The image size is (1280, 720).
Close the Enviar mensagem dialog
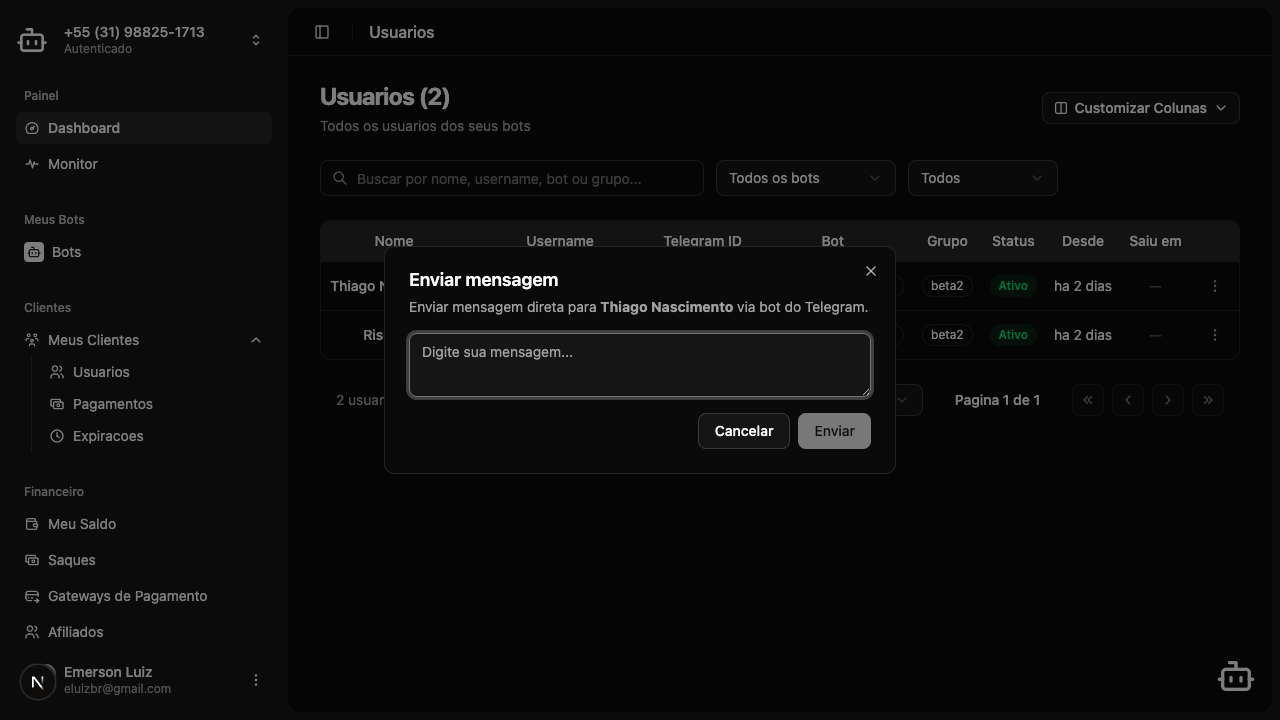click(871, 271)
